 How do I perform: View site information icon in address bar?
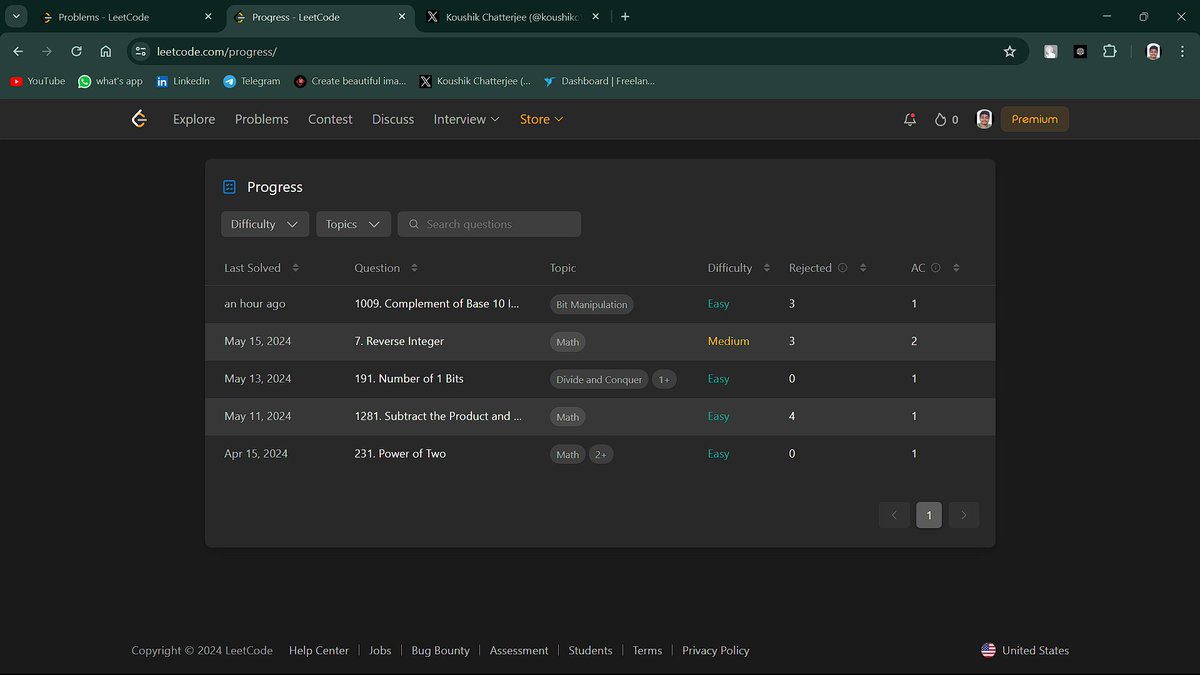[141, 51]
